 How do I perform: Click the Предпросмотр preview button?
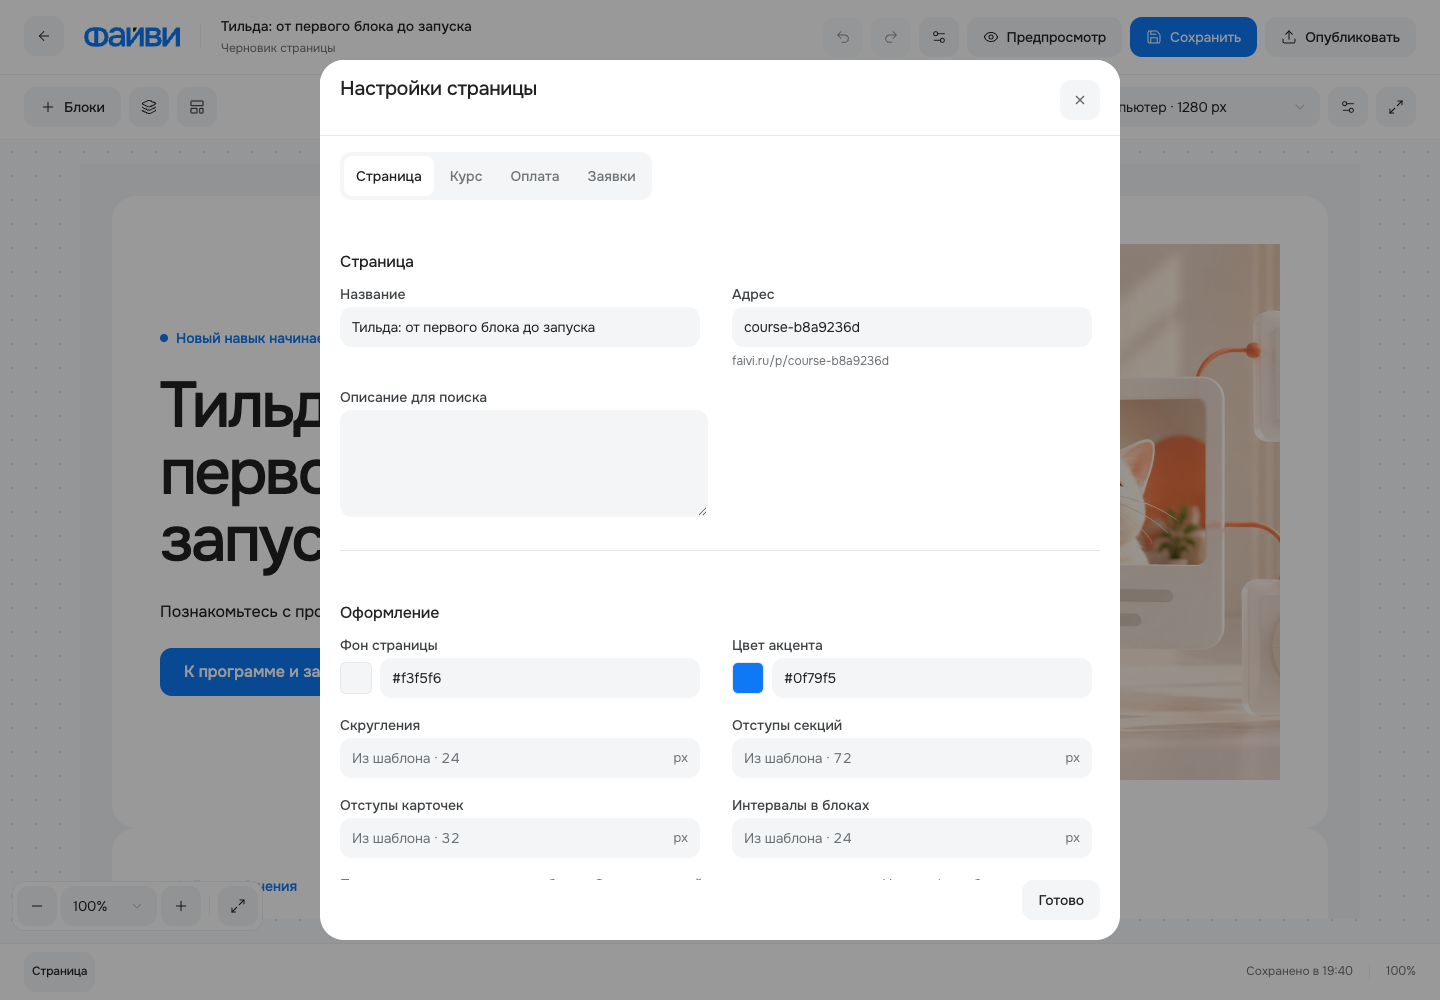pyautogui.click(x=1044, y=37)
